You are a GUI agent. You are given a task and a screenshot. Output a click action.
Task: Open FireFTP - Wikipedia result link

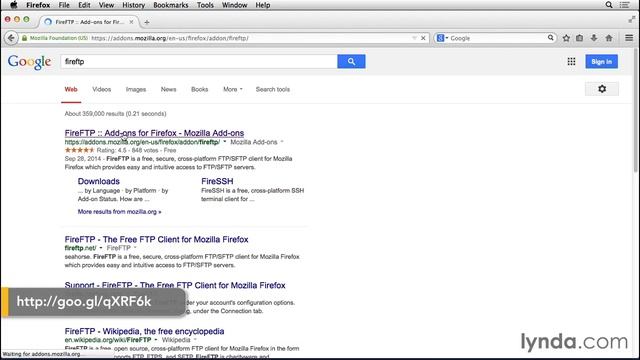[144, 331]
